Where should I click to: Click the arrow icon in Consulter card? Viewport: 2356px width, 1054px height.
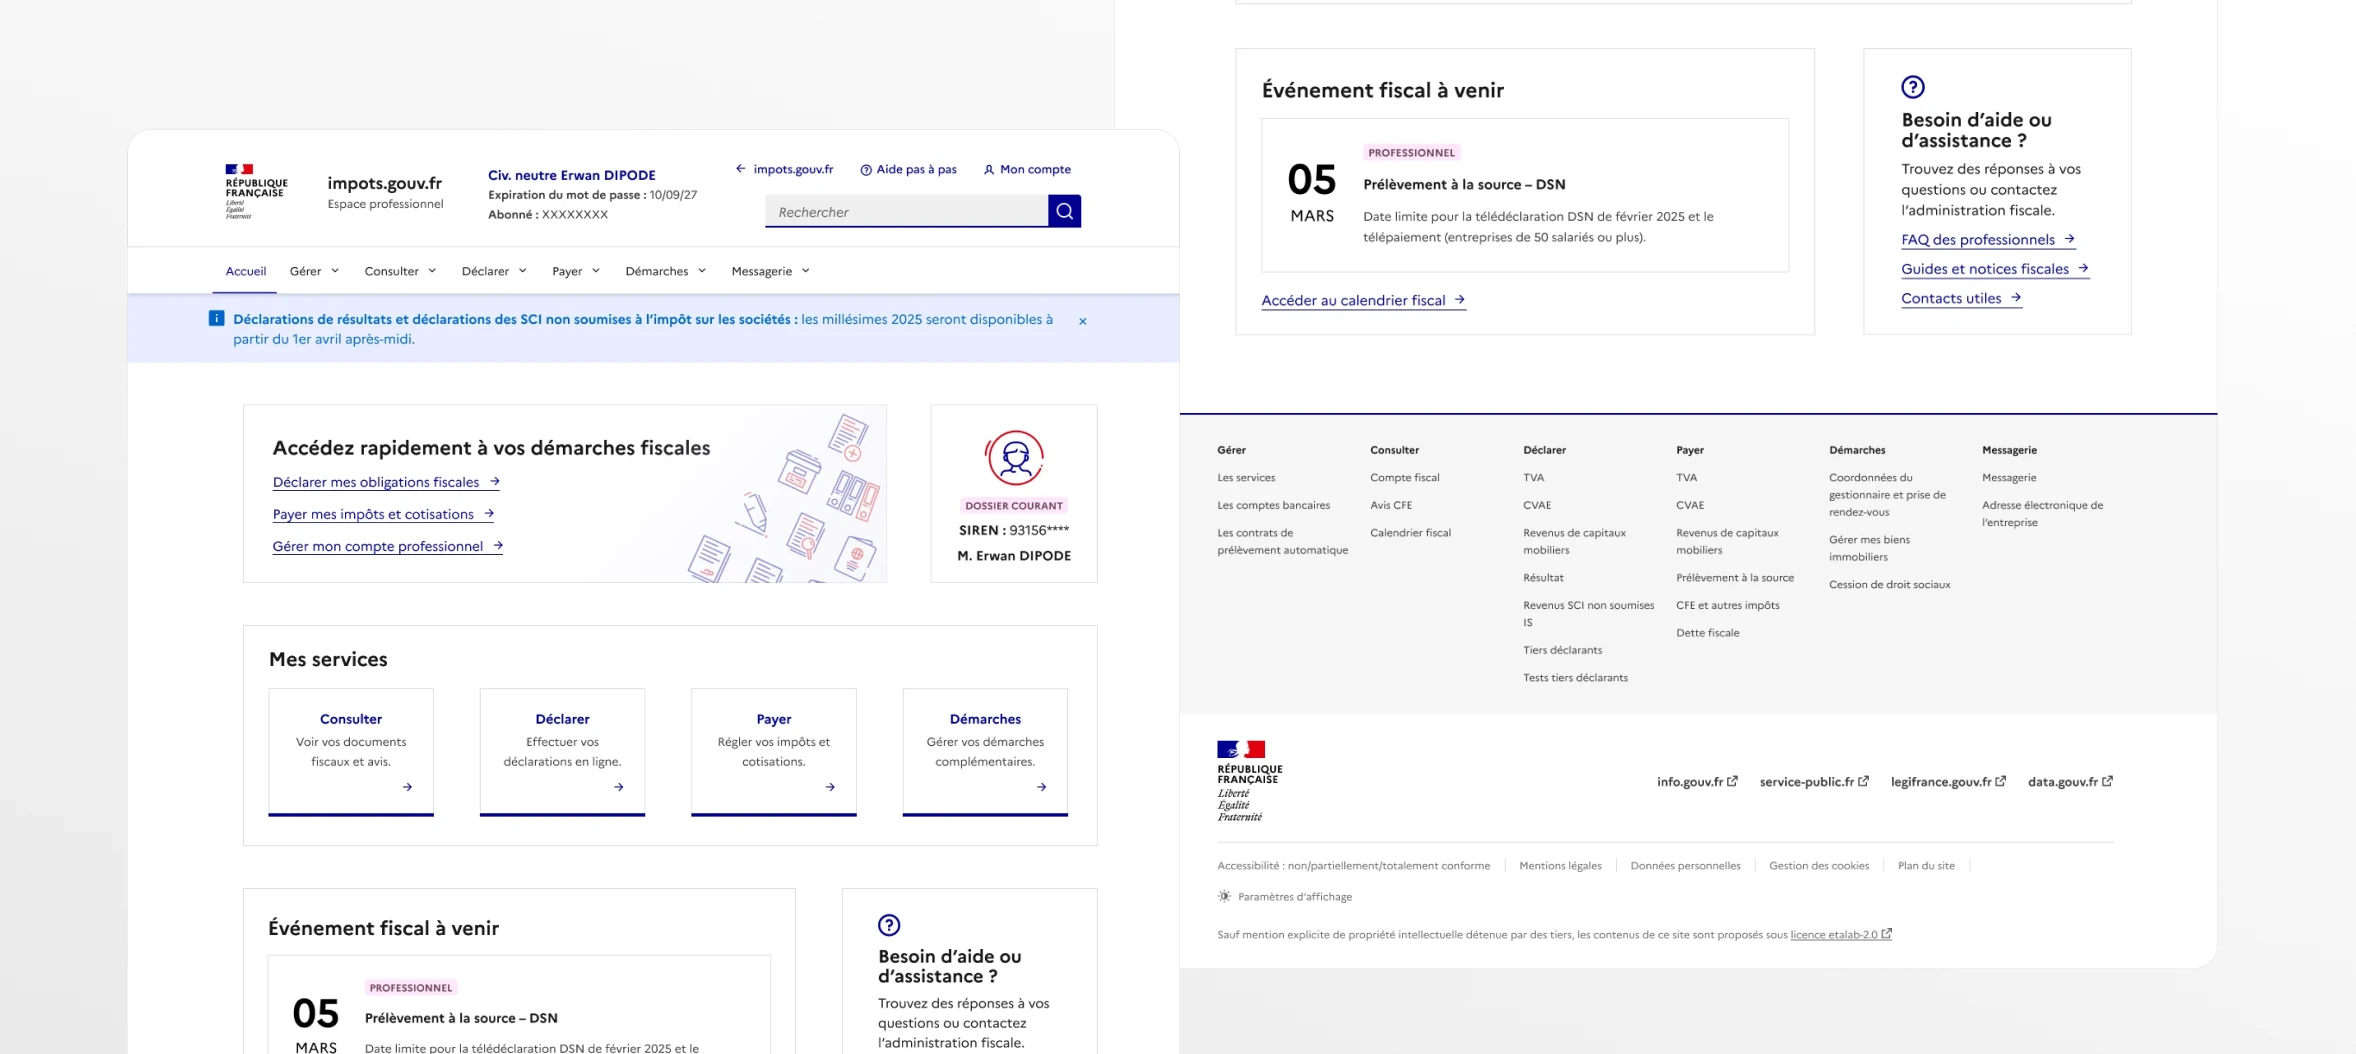407,787
